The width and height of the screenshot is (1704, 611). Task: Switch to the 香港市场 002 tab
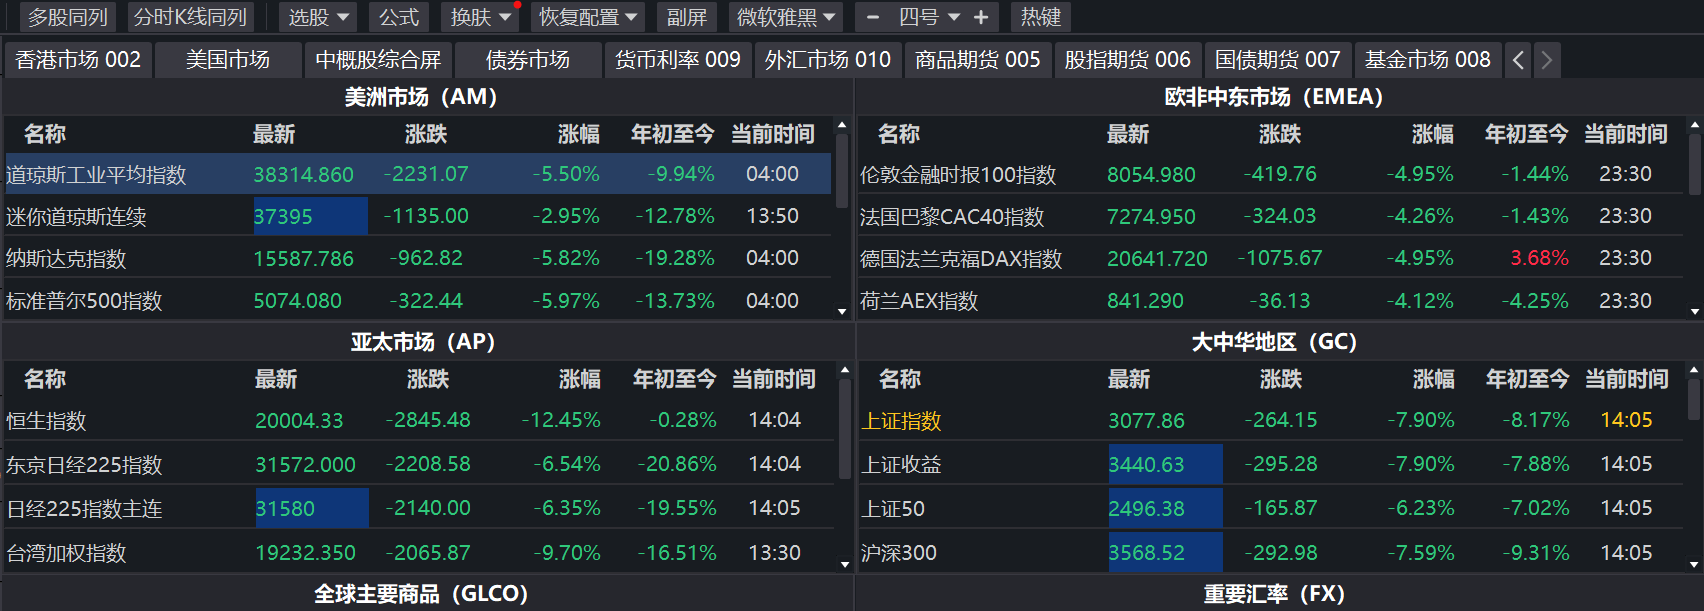(78, 60)
